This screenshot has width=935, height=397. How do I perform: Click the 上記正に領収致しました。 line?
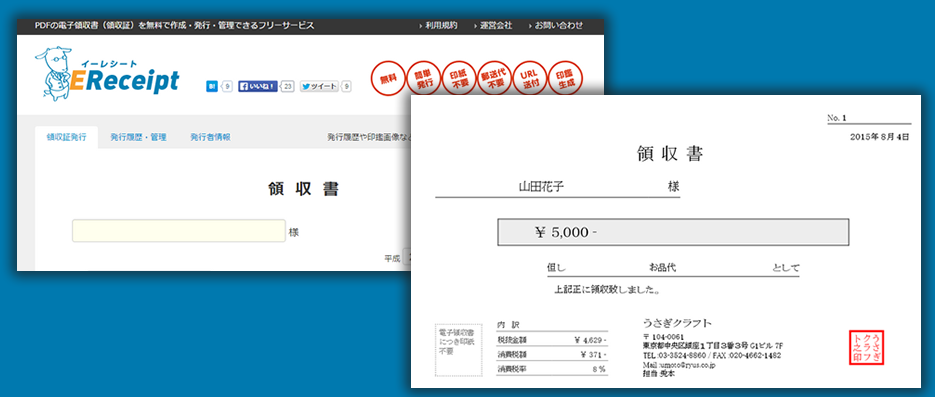pos(607,290)
